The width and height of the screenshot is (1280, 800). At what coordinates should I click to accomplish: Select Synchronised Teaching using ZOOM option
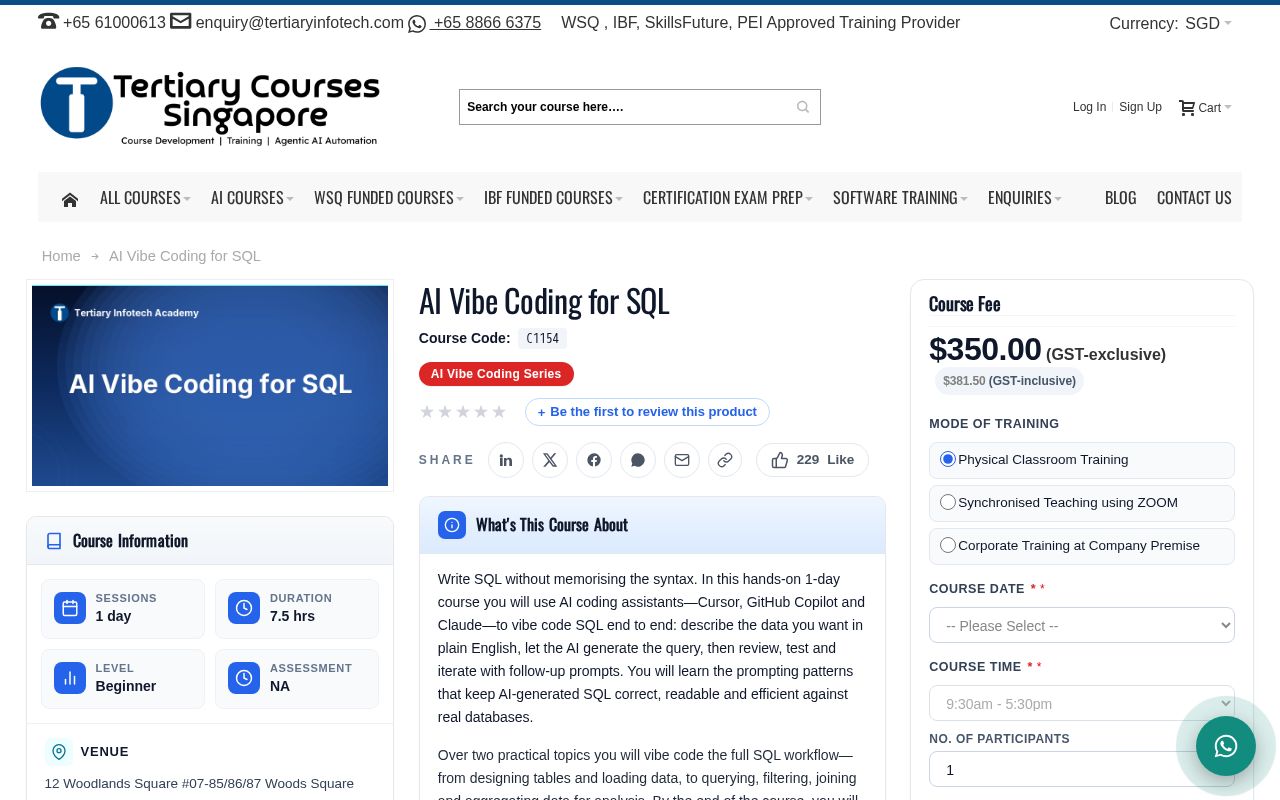[948, 502]
